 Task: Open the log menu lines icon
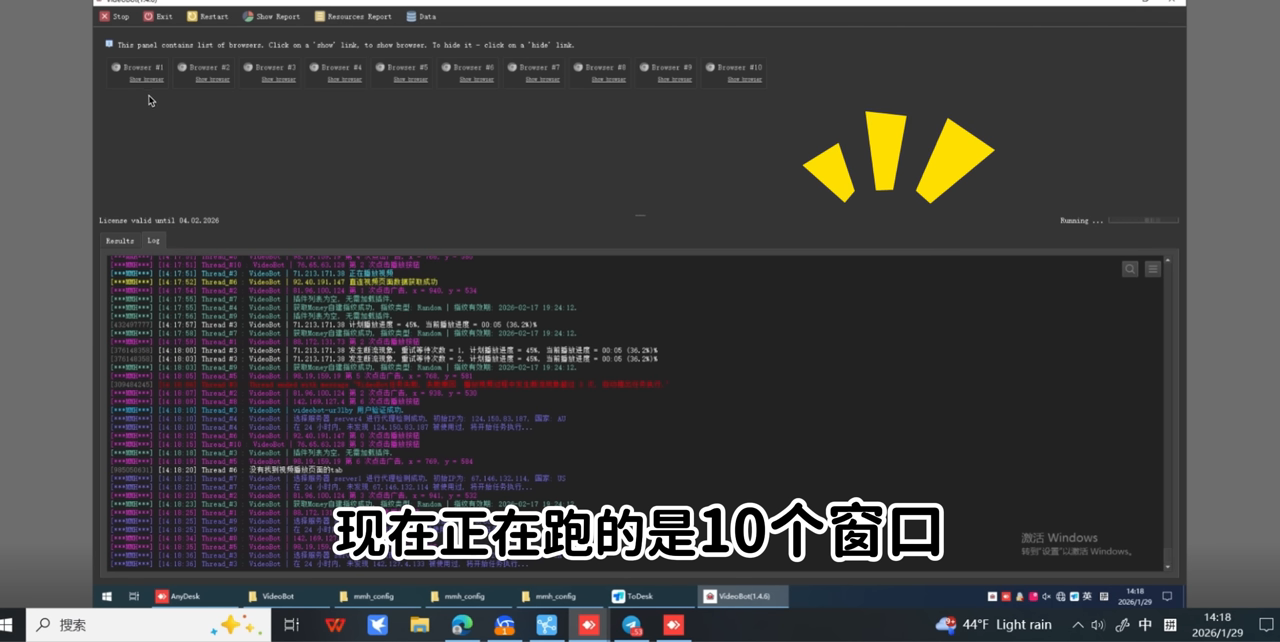coord(1153,269)
